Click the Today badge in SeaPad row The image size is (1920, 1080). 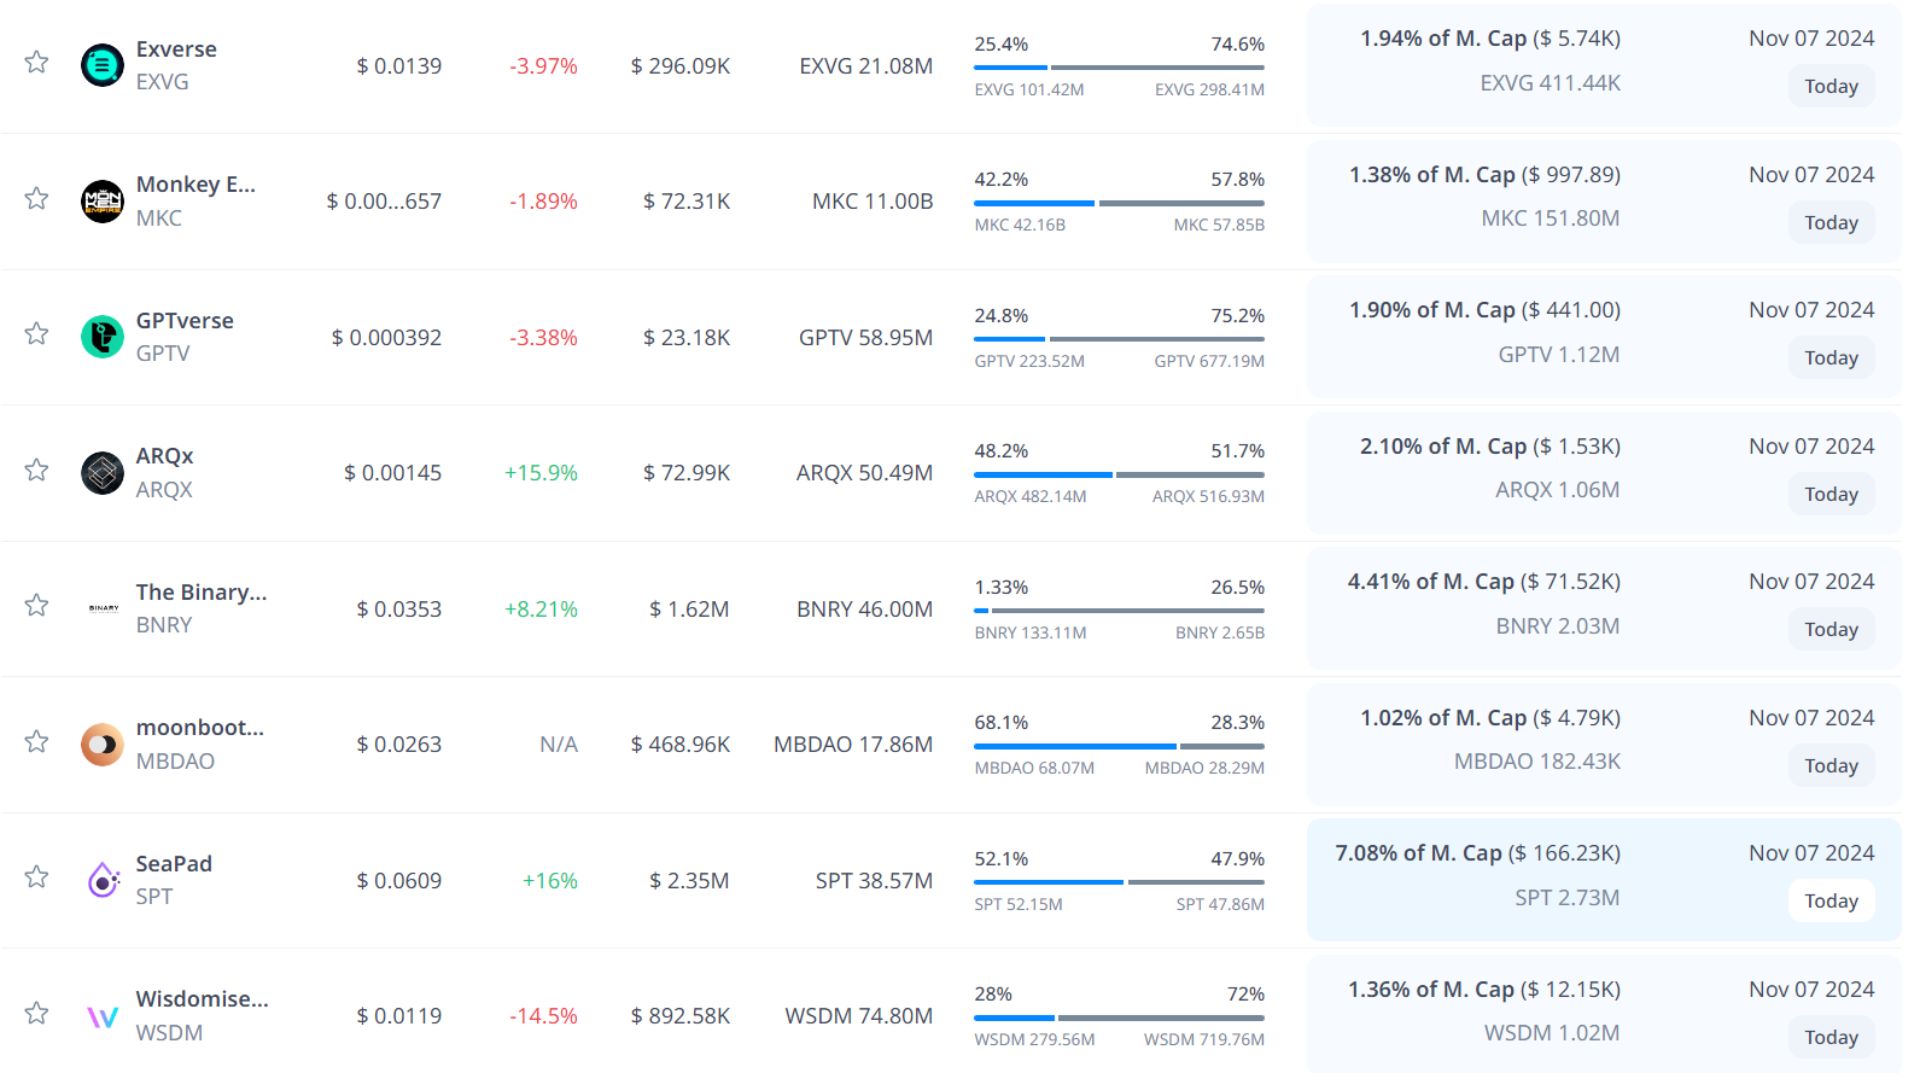click(x=1830, y=901)
